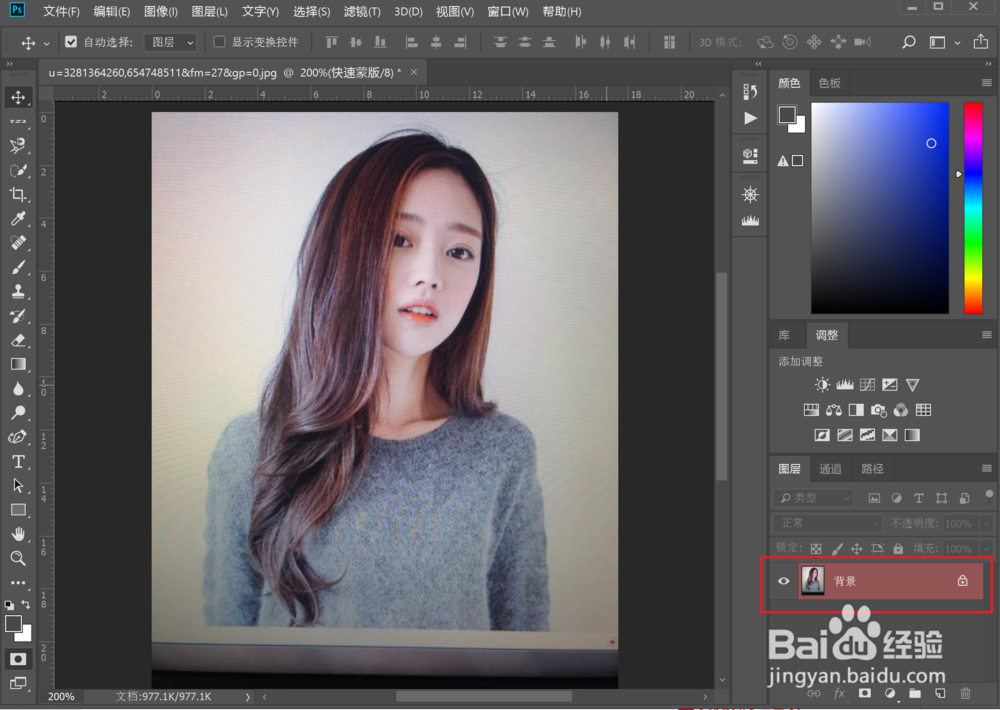This screenshot has width=1000, height=710.
Task: Open the 类型 layer filter dropdown
Action: click(814, 498)
